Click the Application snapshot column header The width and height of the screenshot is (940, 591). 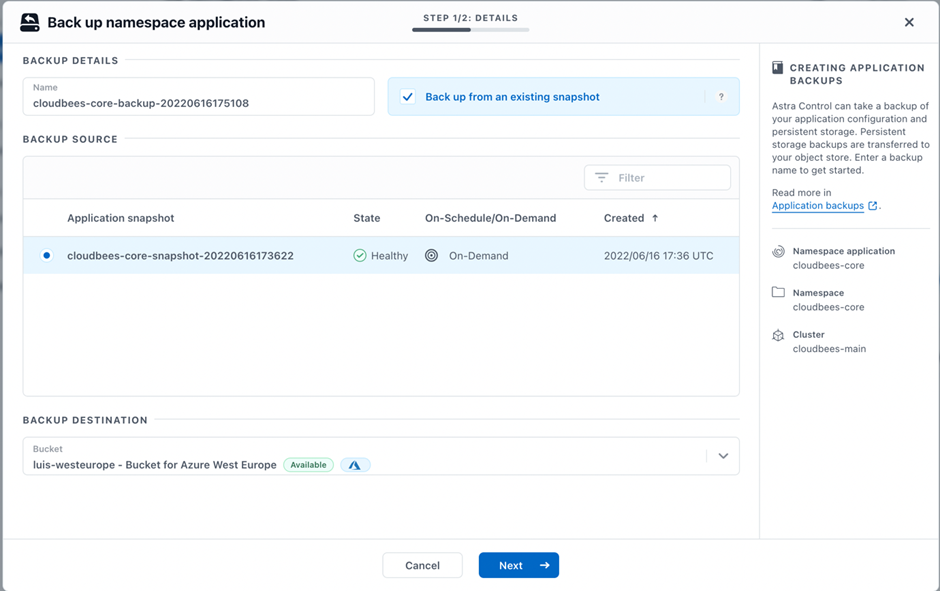(120, 218)
